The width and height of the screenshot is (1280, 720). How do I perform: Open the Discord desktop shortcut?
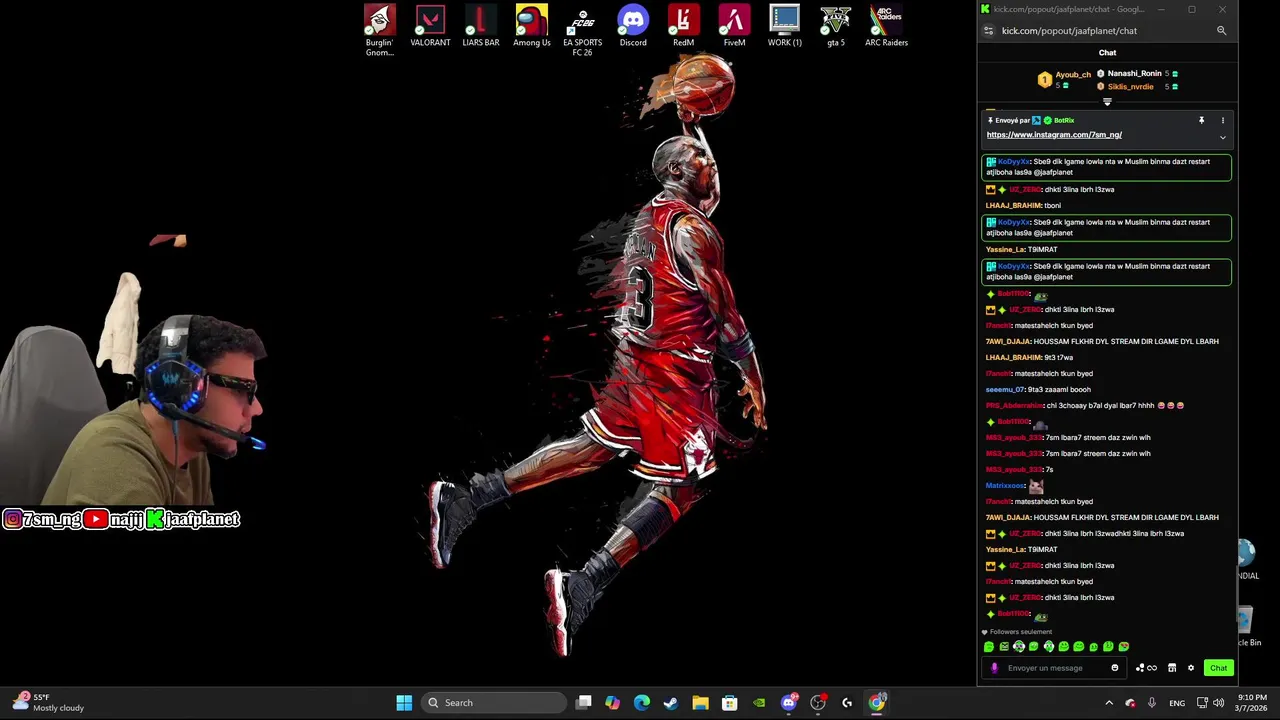(633, 26)
